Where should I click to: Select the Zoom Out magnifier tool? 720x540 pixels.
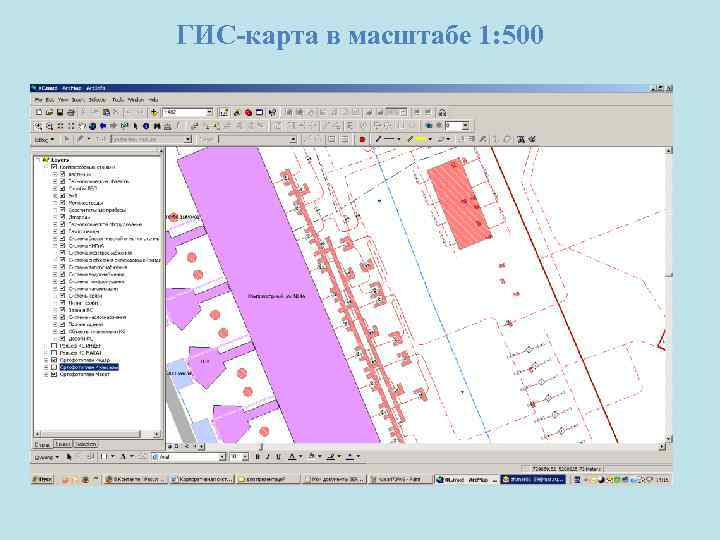point(50,126)
